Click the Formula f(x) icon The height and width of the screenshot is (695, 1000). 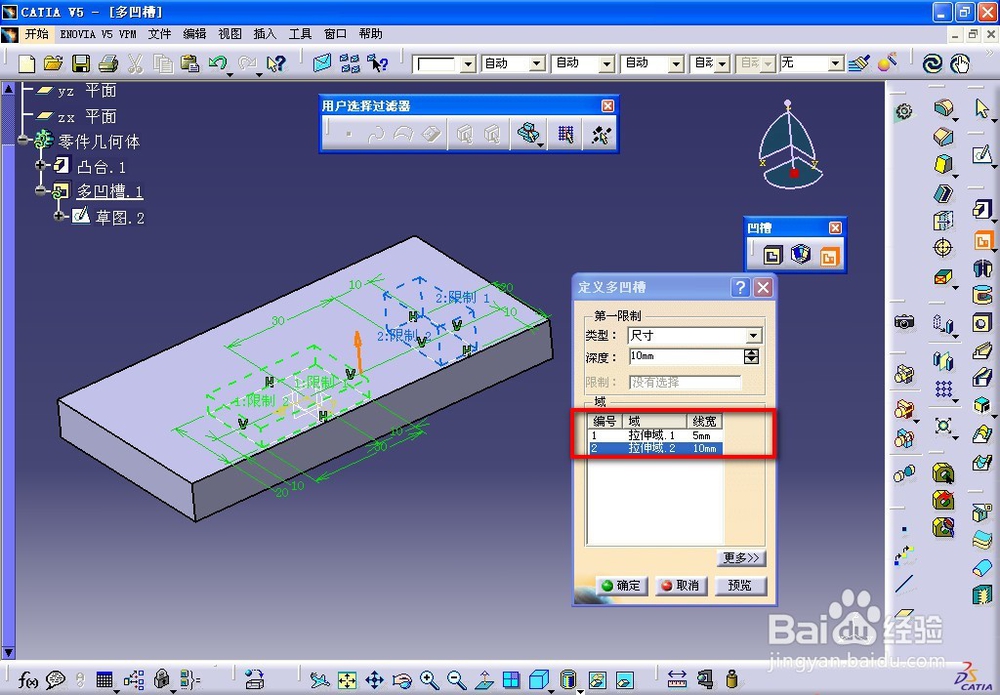tap(27, 680)
